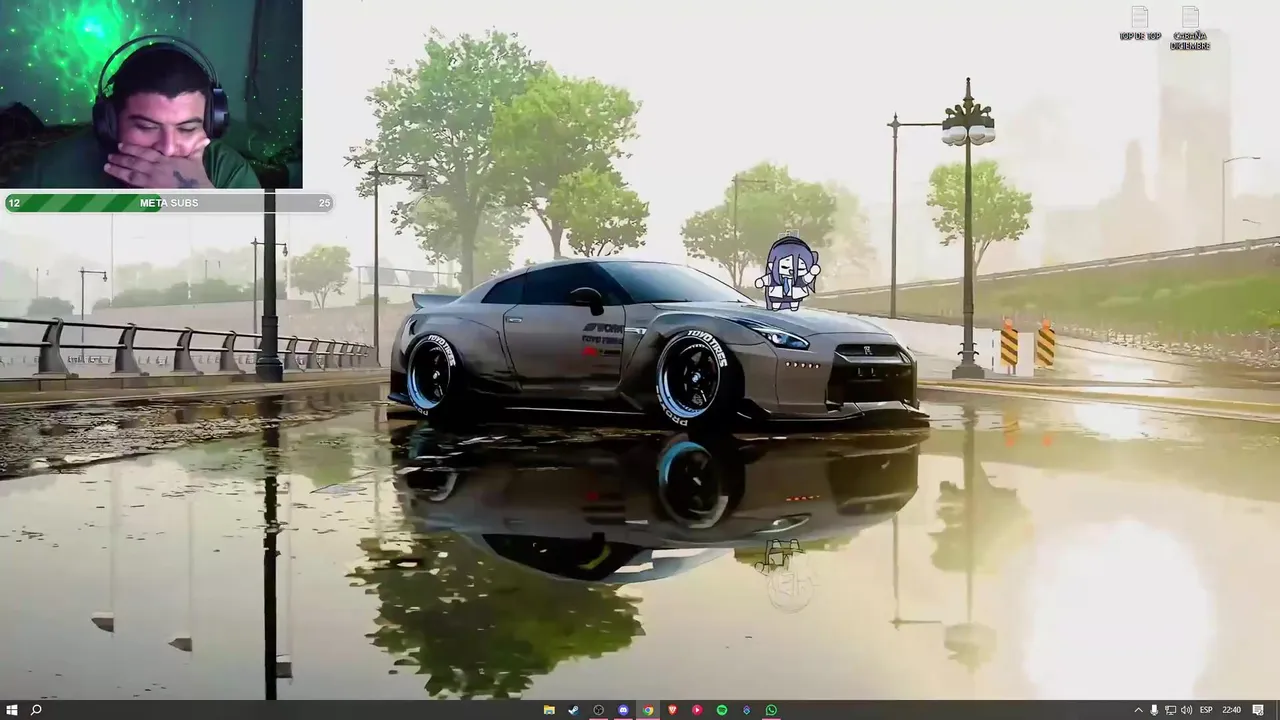
Task: Click the chibi desktop mascot on the car
Action: pos(790,272)
